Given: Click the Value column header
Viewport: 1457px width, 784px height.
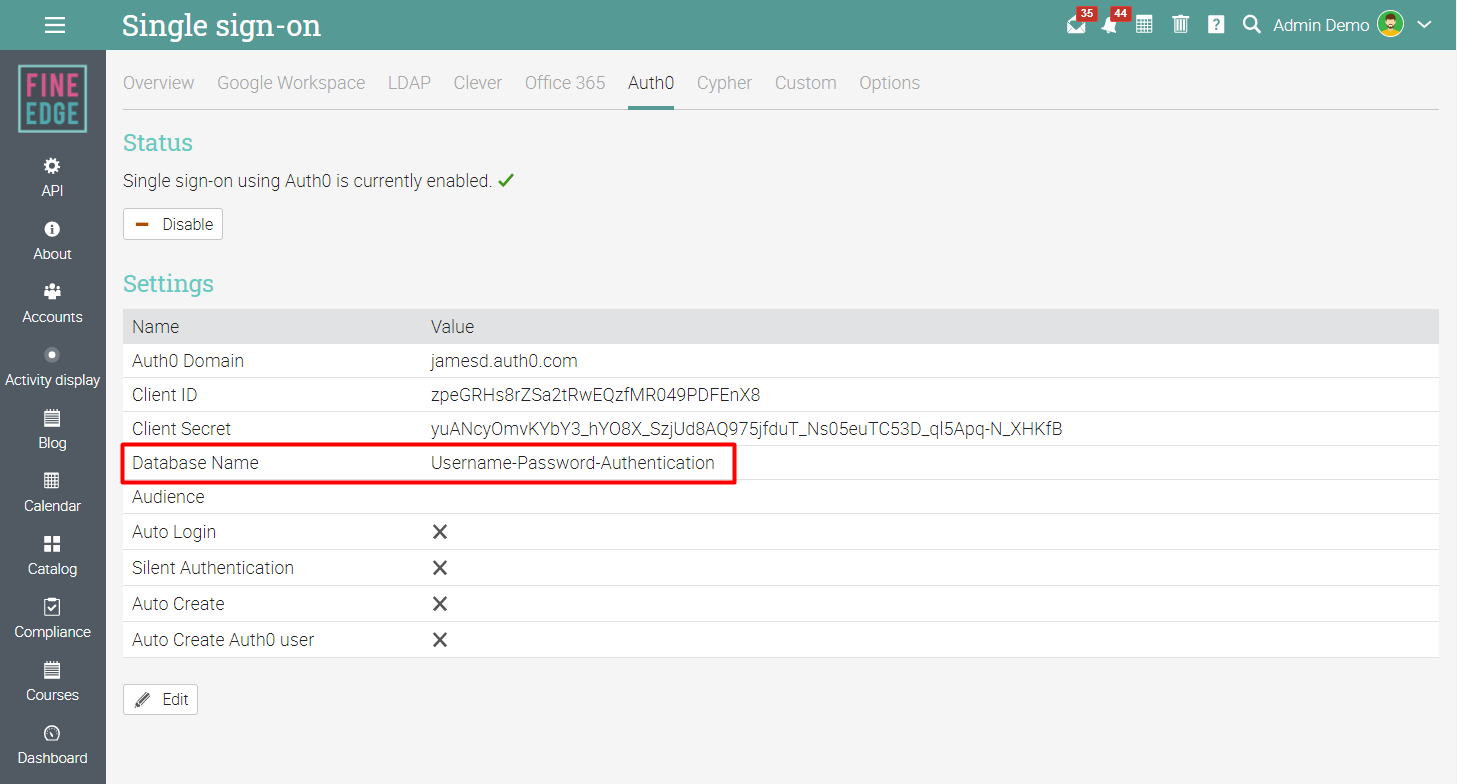Looking at the screenshot, I should [x=452, y=327].
